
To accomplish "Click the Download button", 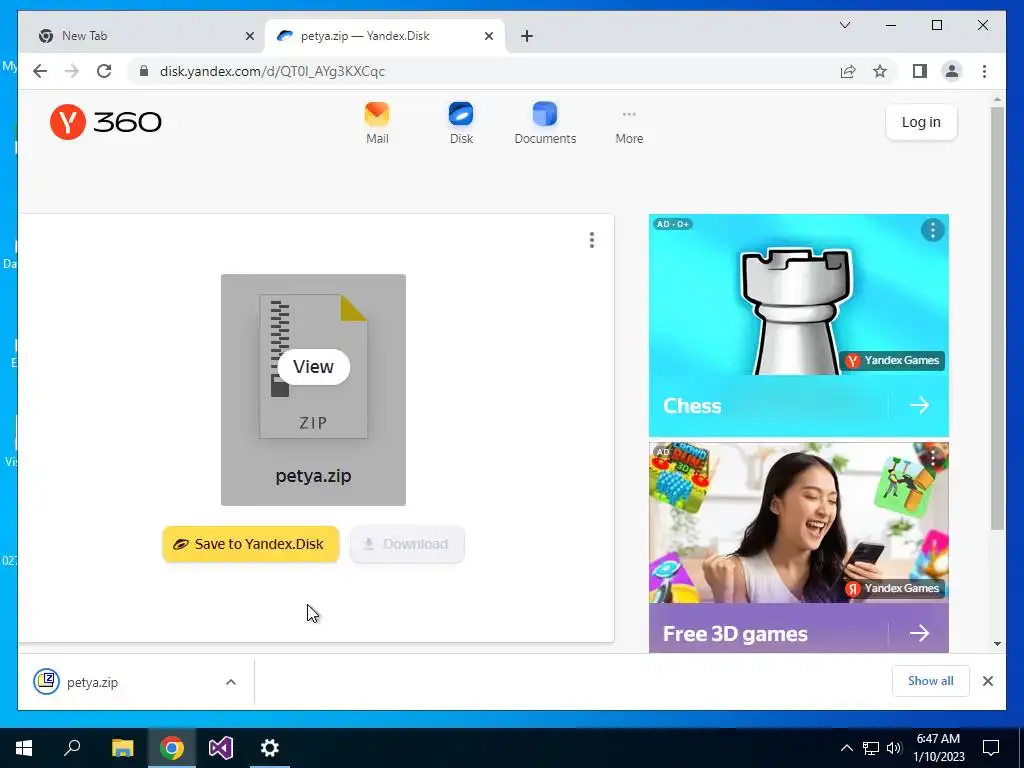I will (407, 544).
